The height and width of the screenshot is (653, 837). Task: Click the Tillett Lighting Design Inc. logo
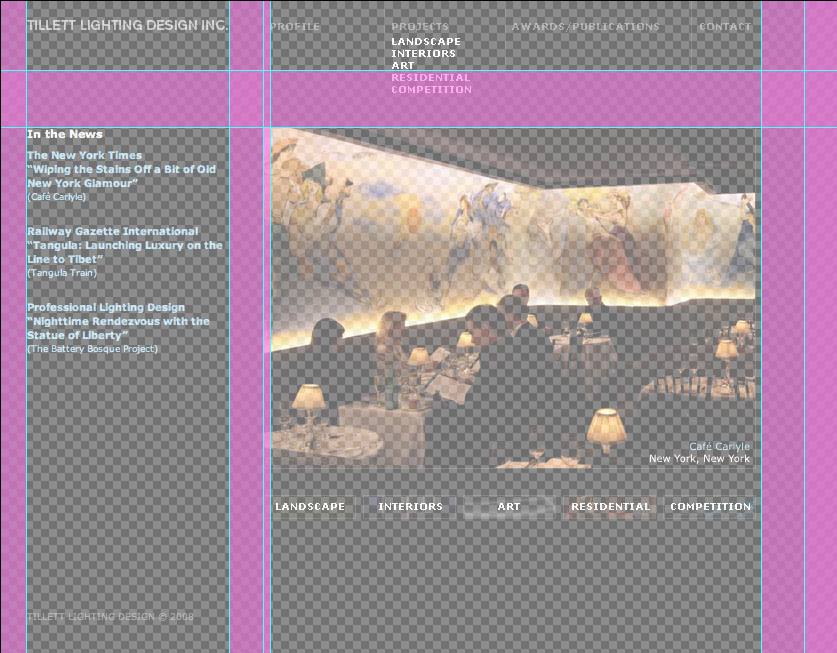click(x=127, y=24)
